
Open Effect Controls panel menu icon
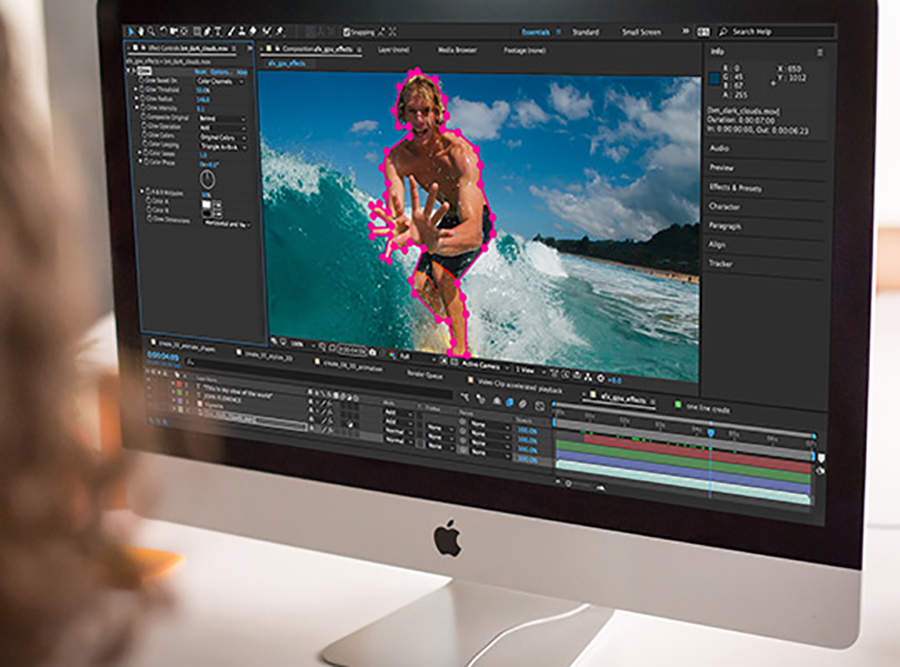click(234, 49)
